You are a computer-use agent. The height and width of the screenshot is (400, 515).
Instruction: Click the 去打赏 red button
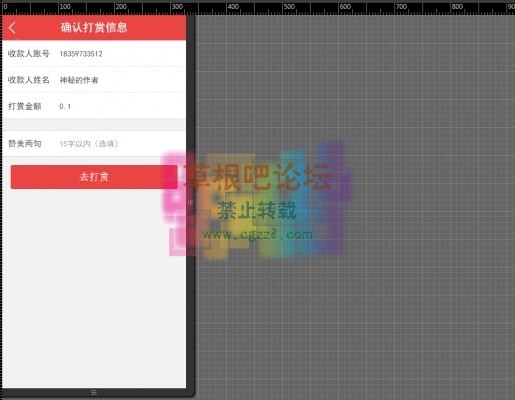[94, 177]
